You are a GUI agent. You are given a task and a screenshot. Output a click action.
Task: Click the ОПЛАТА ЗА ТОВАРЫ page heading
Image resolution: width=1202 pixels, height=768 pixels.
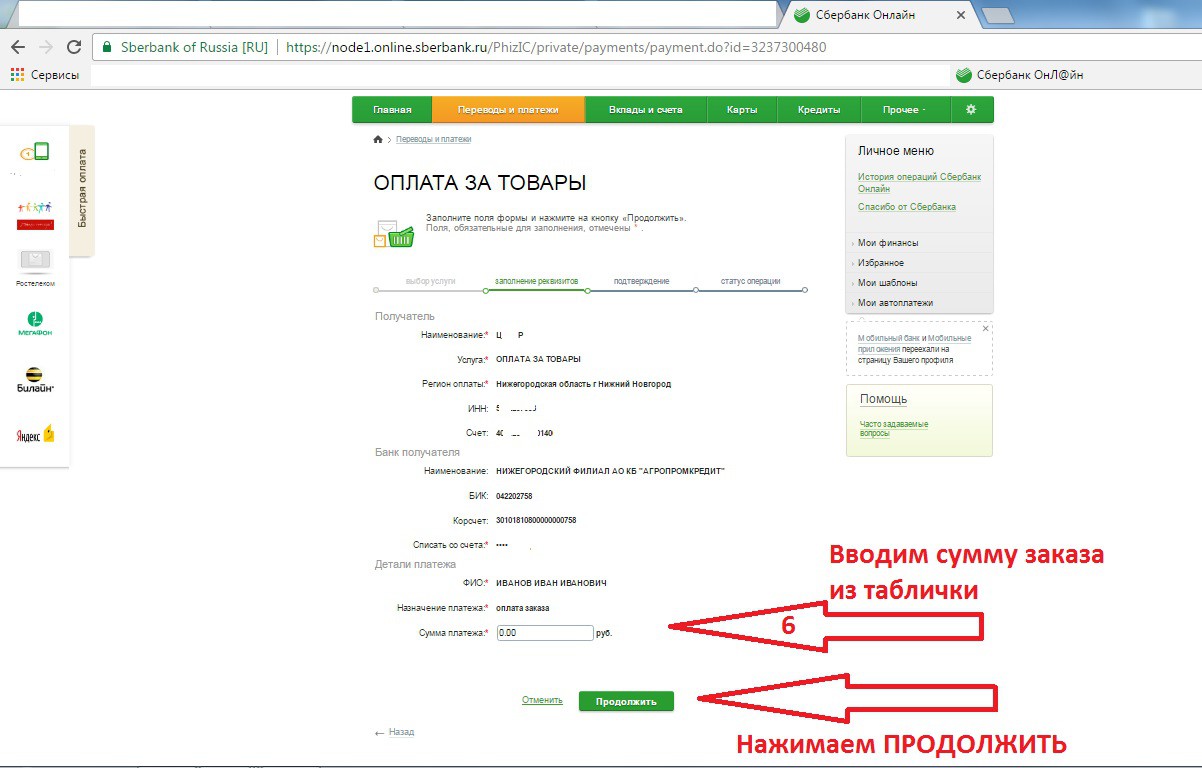480,183
